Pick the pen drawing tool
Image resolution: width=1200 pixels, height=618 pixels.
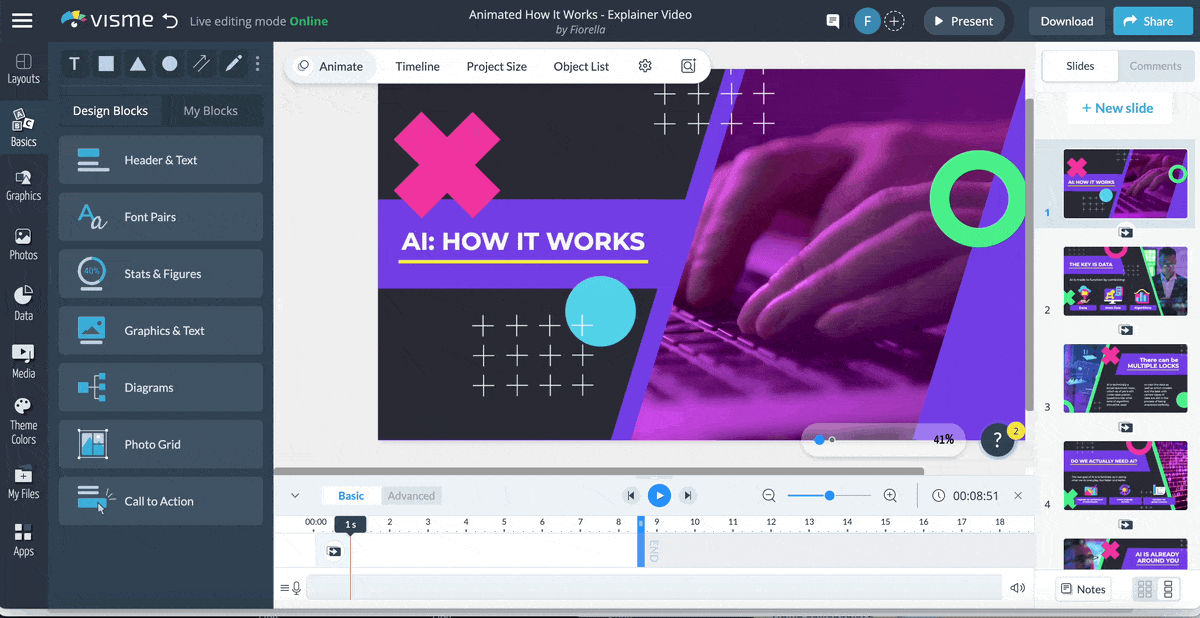click(233, 64)
